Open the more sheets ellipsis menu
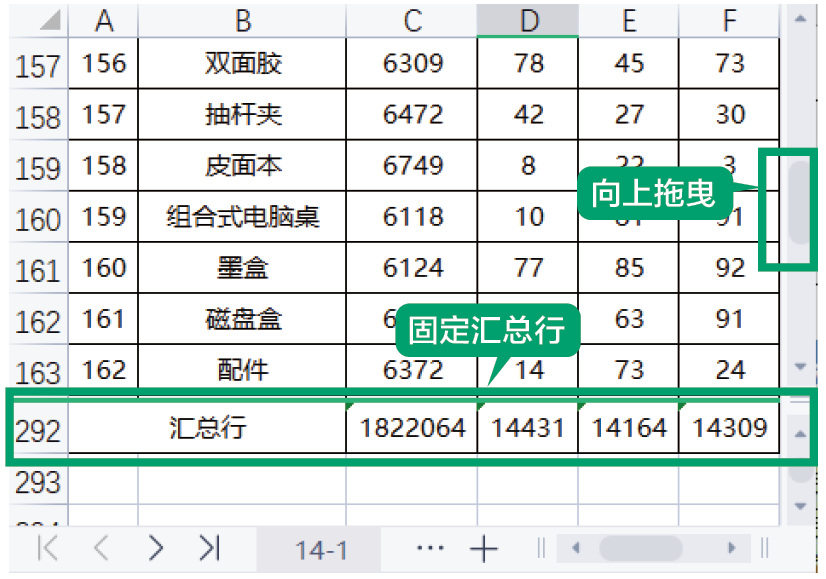Viewport: 826px width, 579px height. 429,548
